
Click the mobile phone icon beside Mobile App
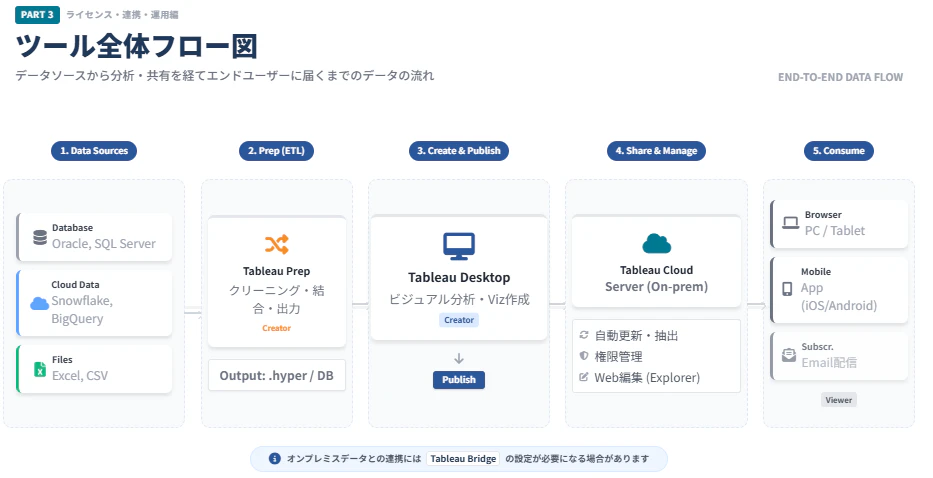pyautogui.click(x=787, y=289)
